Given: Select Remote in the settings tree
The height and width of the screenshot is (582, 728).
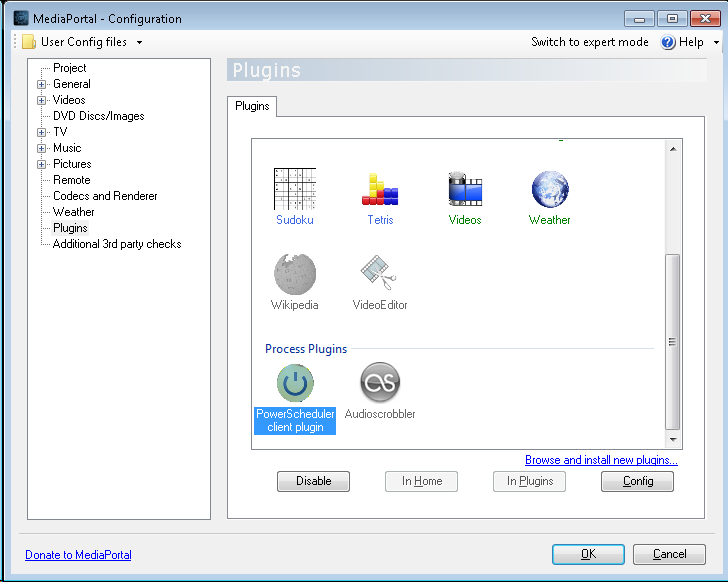Looking at the screenshot, I should point(72,180).
